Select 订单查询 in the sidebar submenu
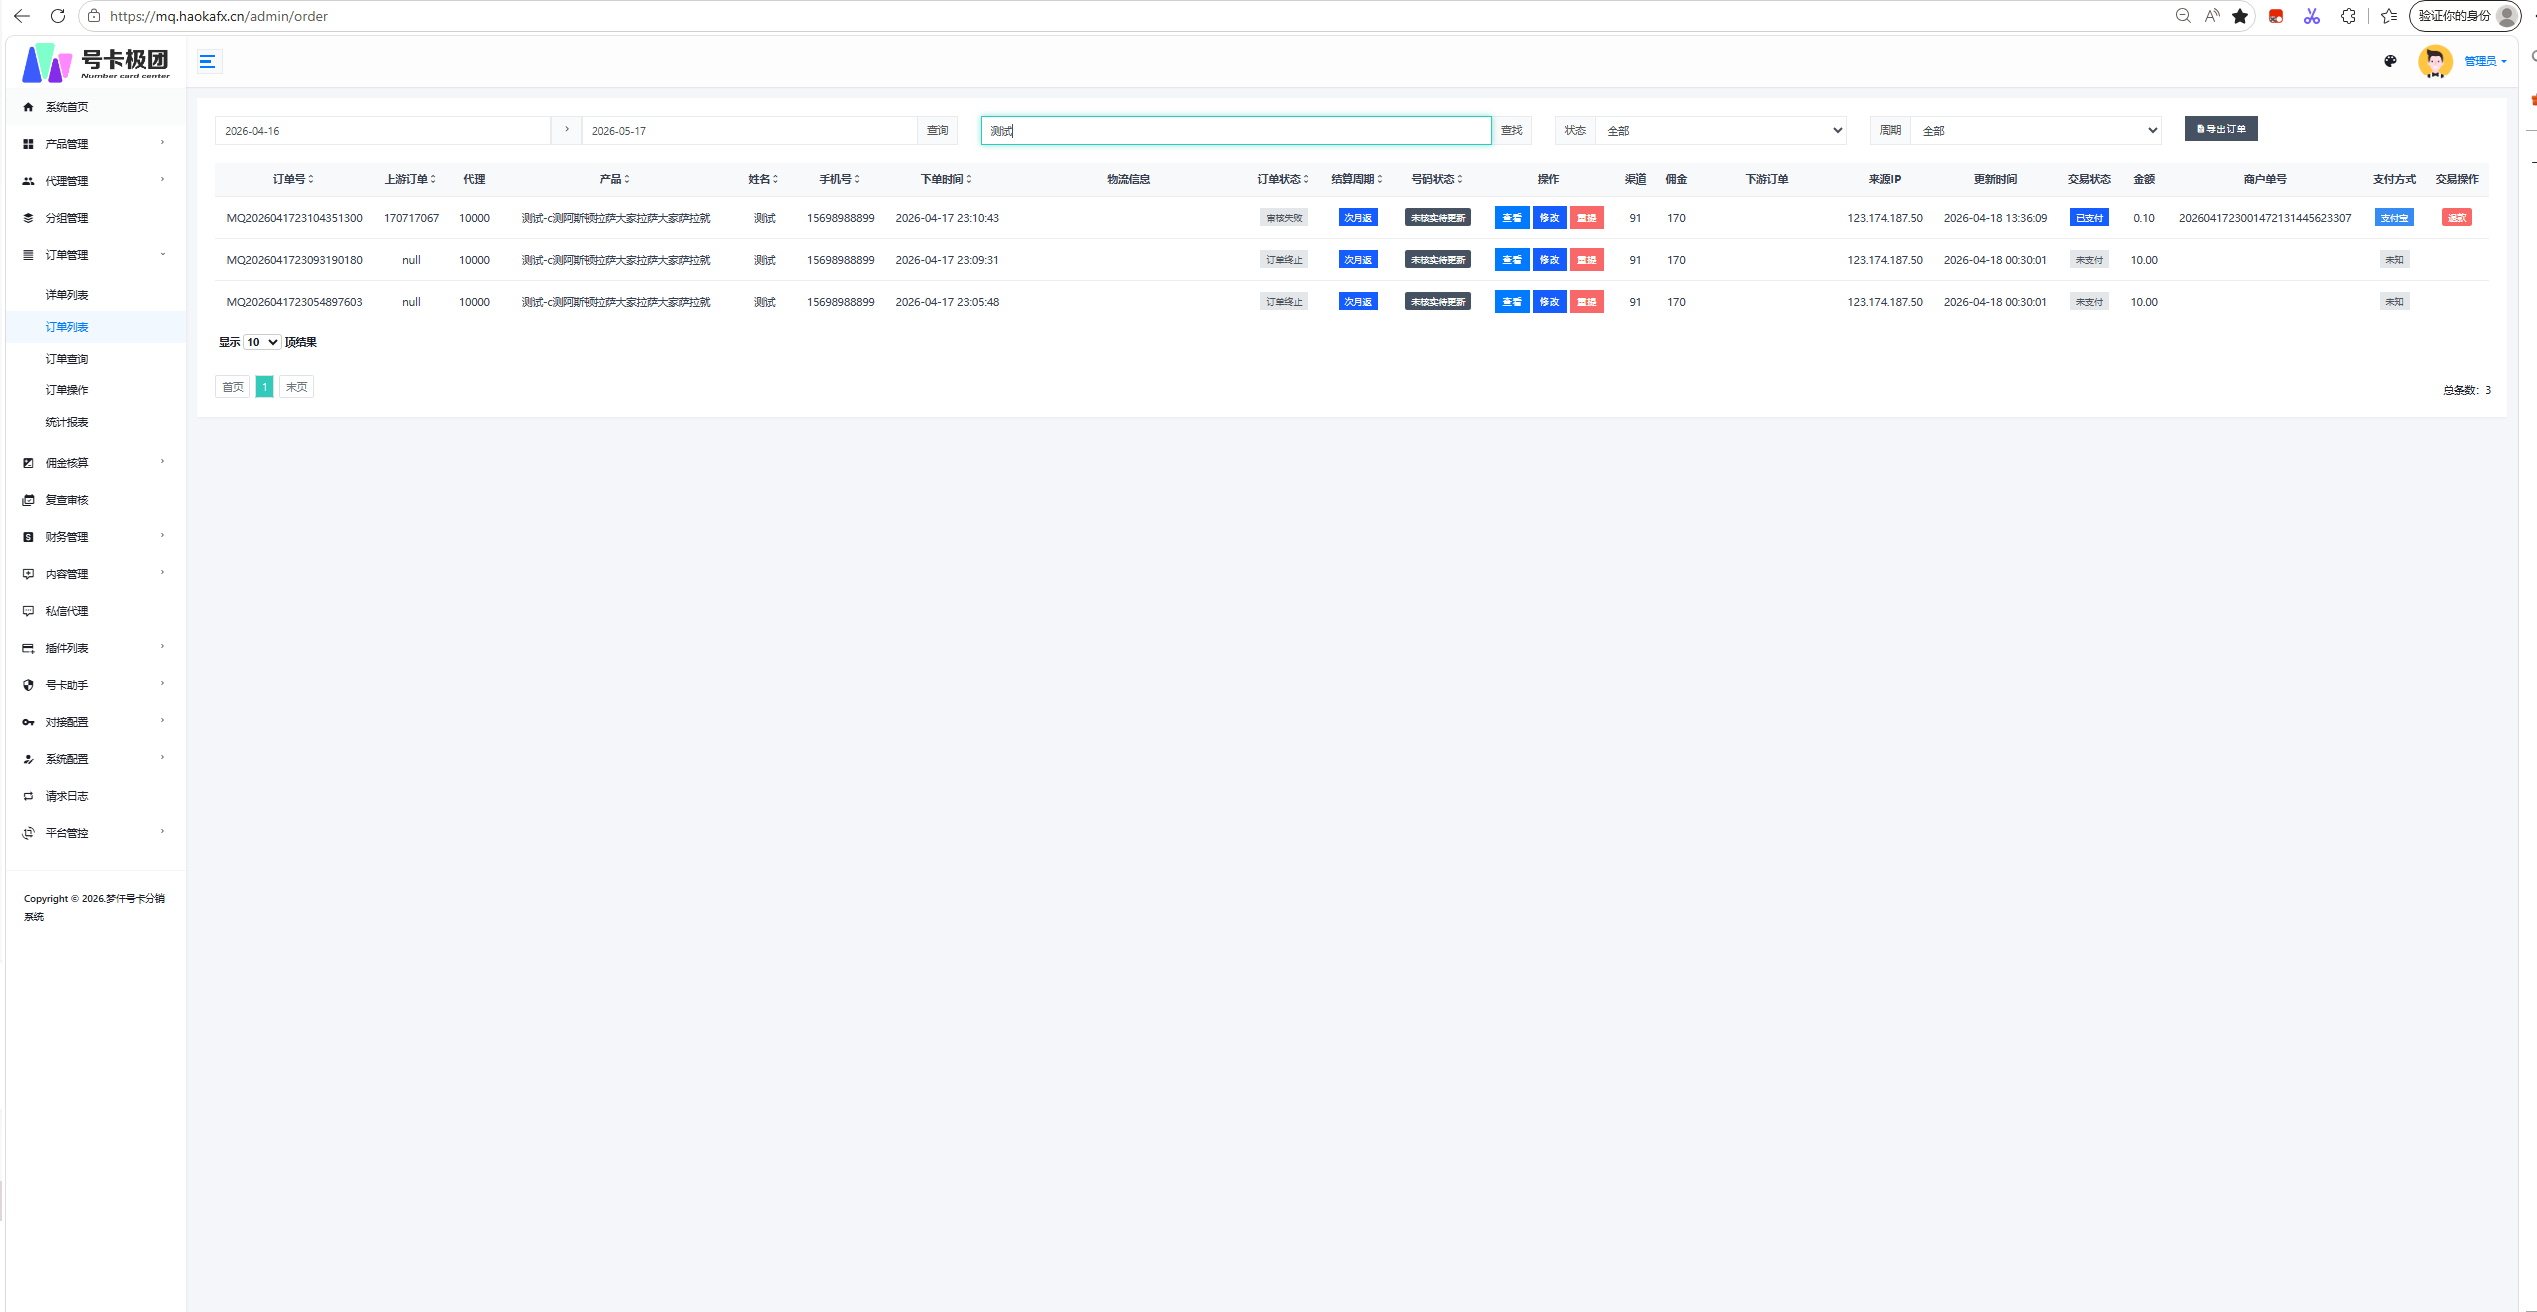The height and width of the screenshot is (1312, 2537). click(67, 359)
